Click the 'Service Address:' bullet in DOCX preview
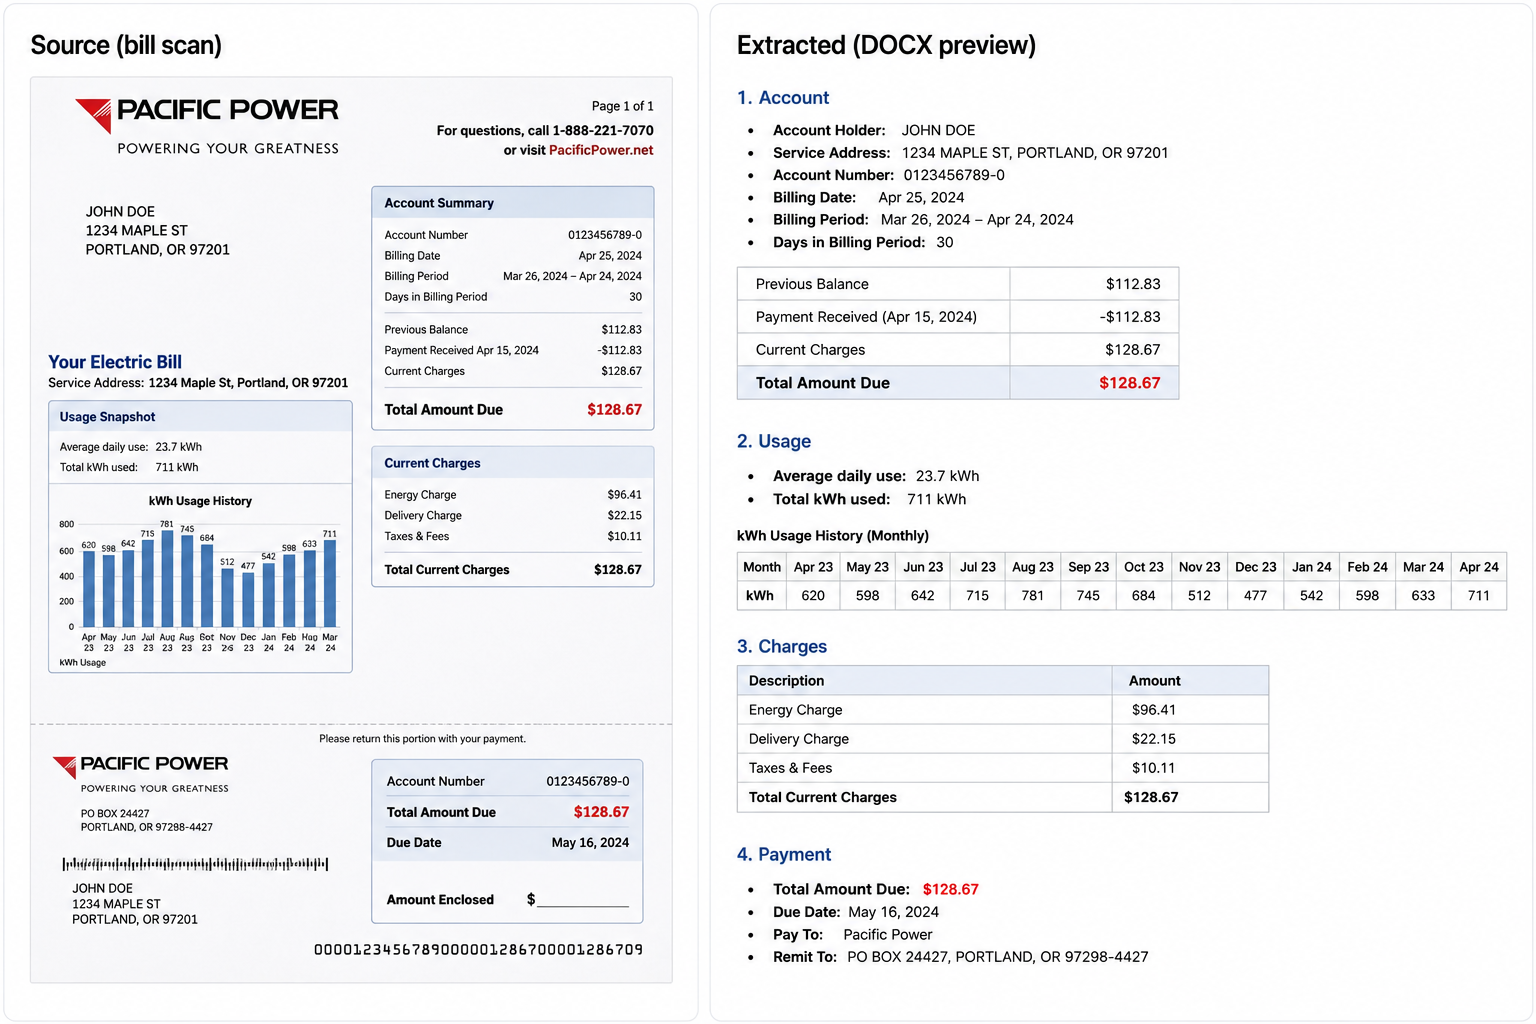Image resolution: width=1536 pixels, height=1024 pixels. coord(970,153)
